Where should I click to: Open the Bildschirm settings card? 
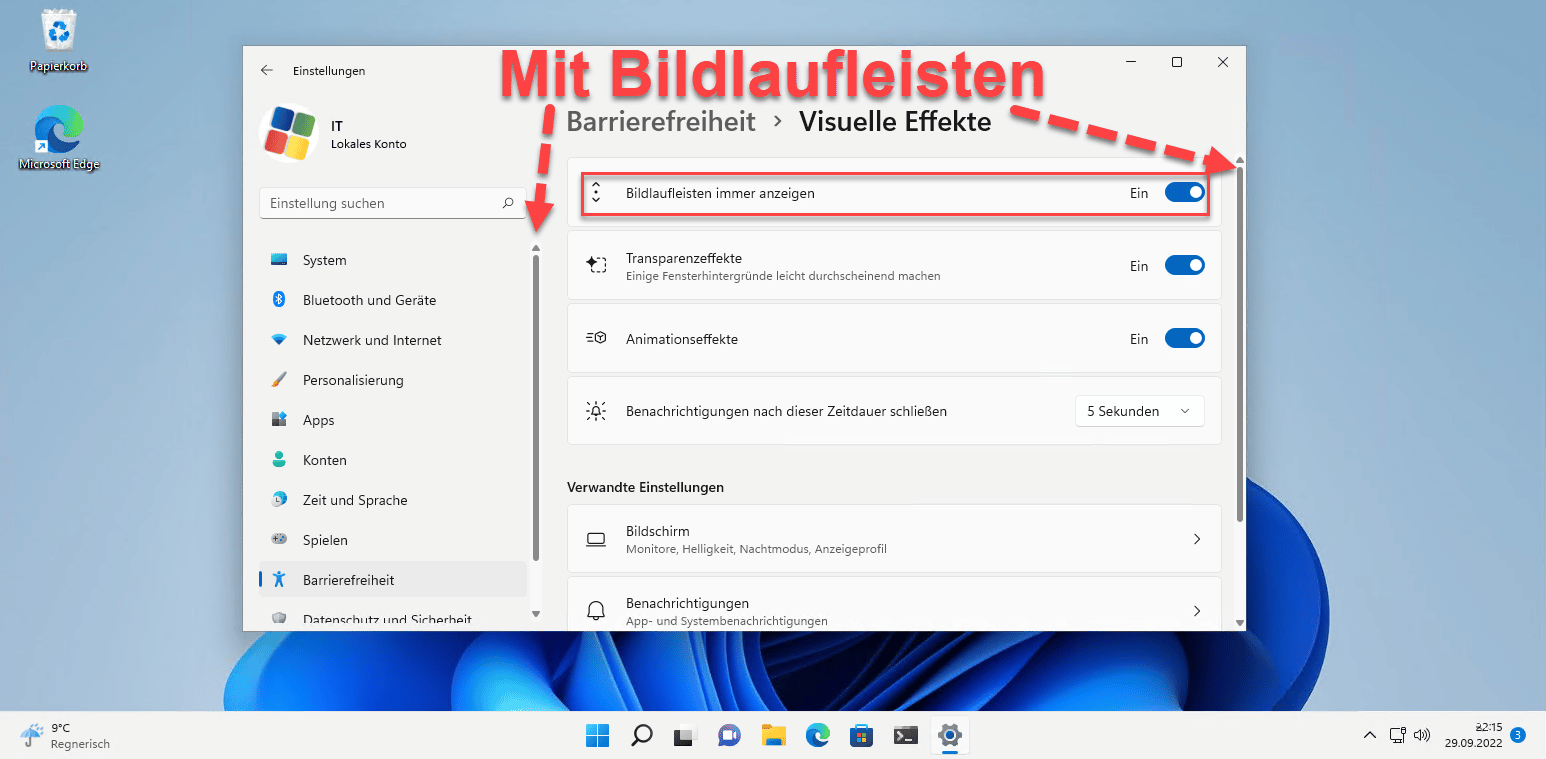point(894,539)
